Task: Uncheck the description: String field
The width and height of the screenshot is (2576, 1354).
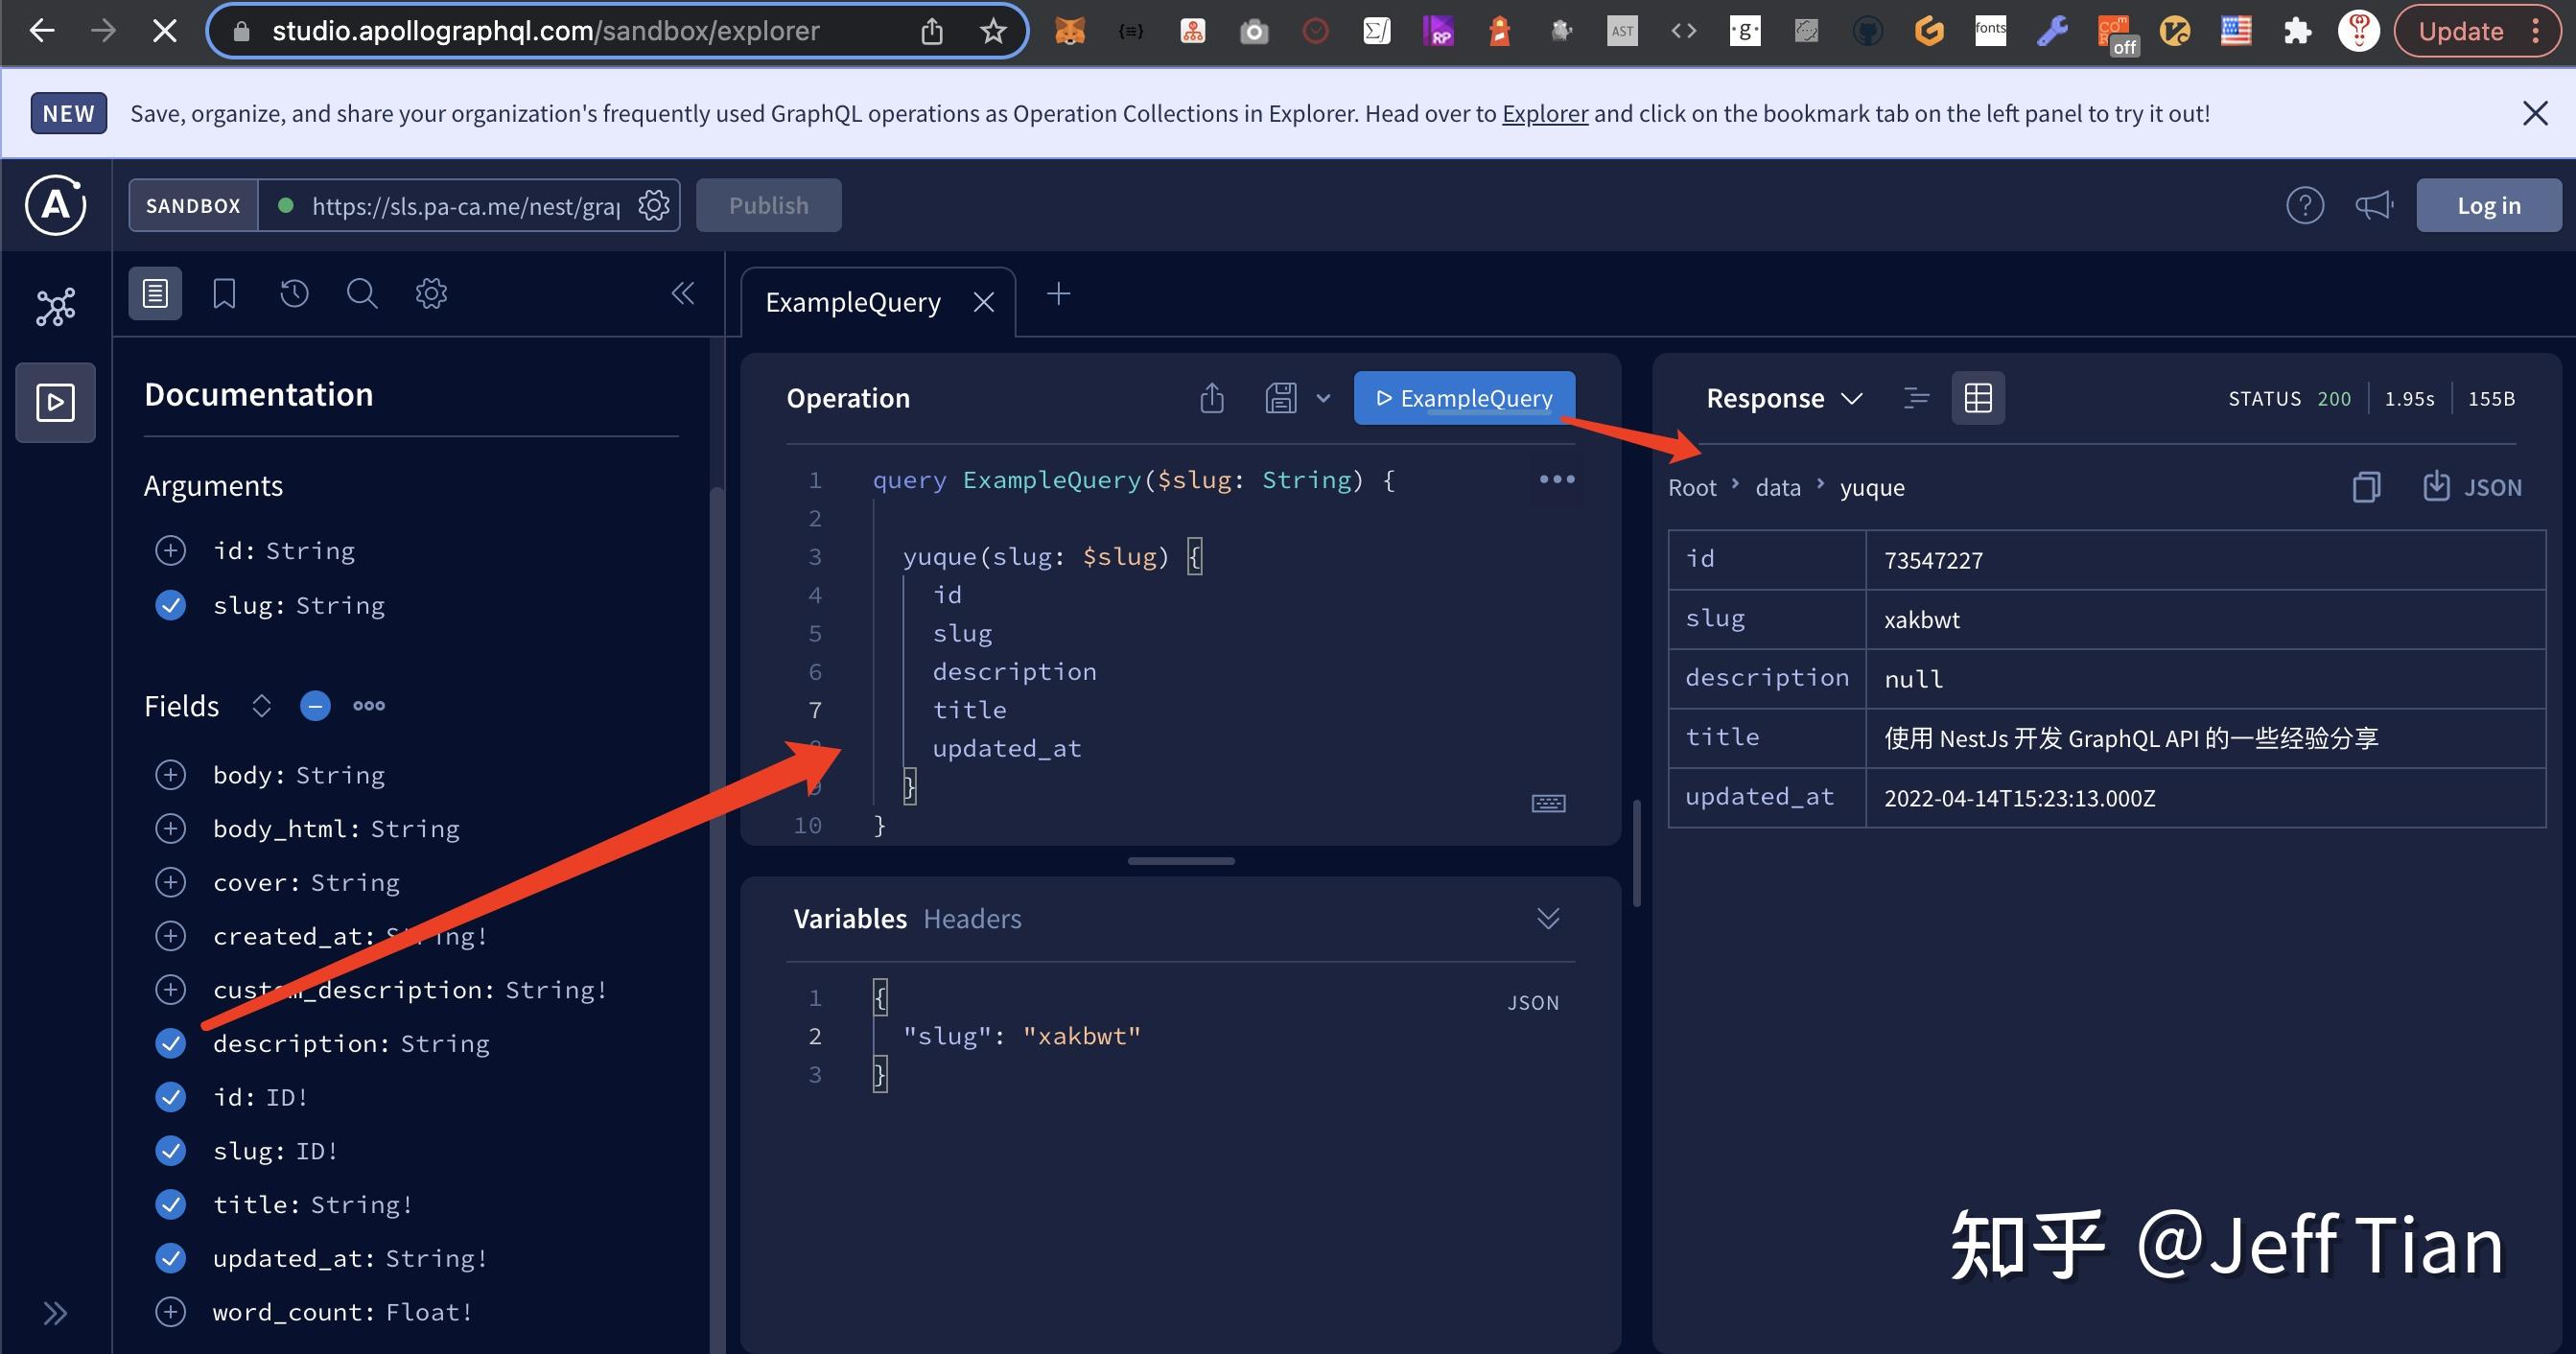Action: tap(171, 1043)
